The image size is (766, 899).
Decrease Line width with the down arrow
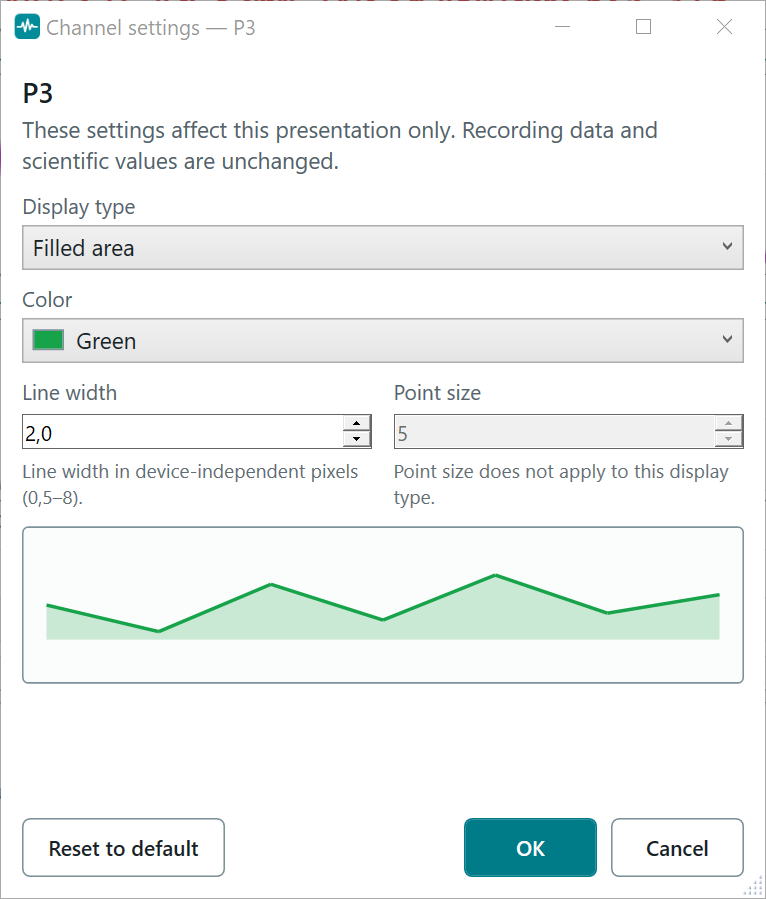pyautogui.click(x=357, y=439)
